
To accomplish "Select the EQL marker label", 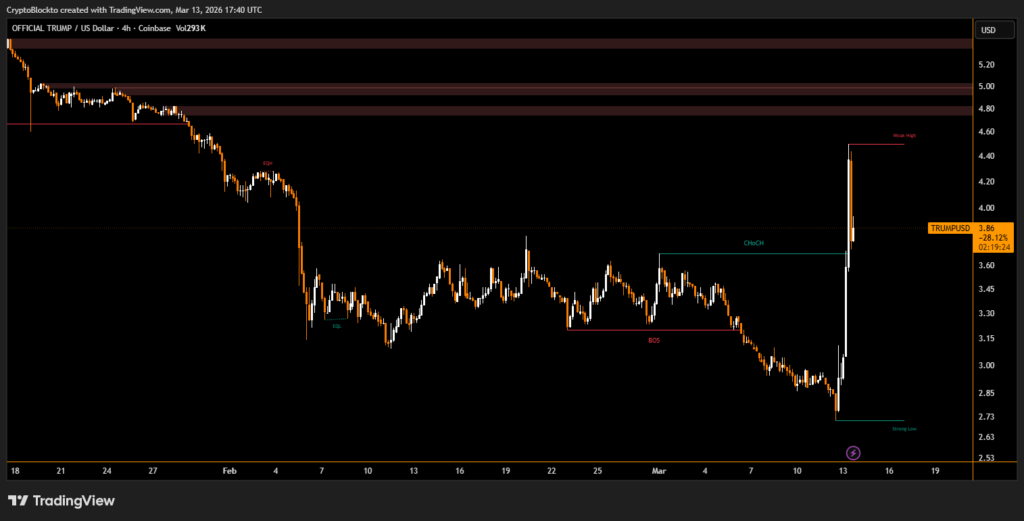I will click(336, 325).
